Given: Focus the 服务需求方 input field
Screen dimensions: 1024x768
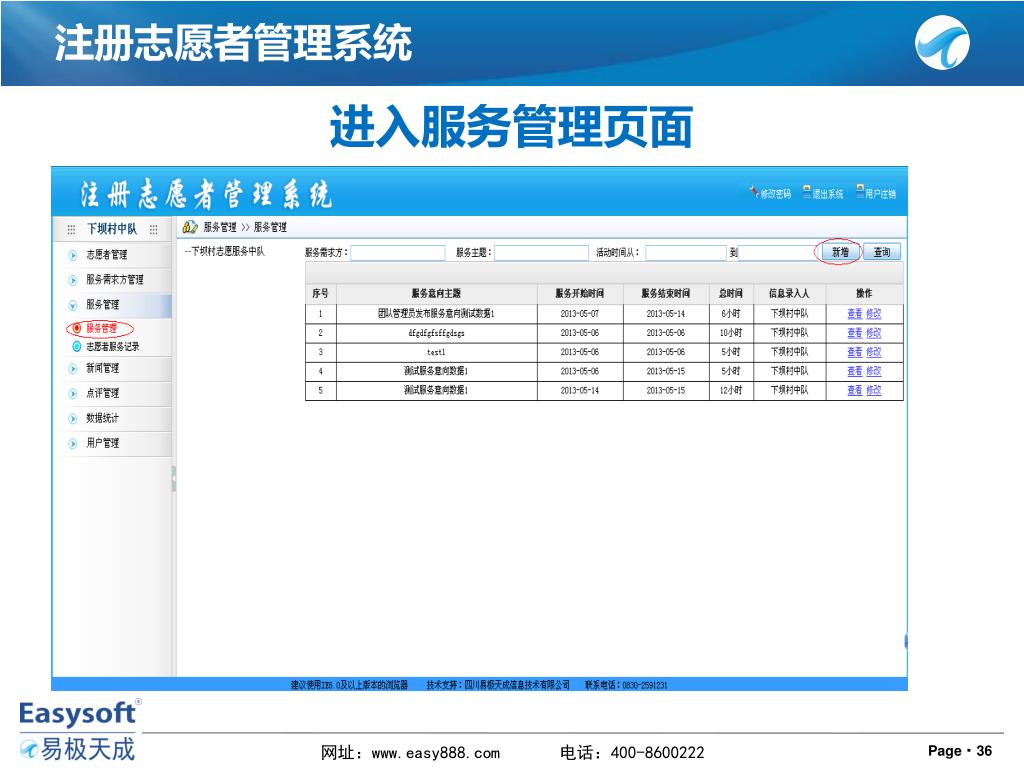Looking at the screenshot, I should pyautogui.click(x=397, y=253).
